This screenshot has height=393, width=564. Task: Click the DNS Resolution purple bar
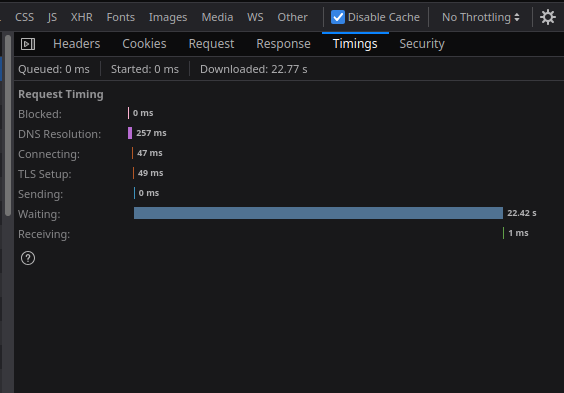pyautogui.click(x=130, y=133)
